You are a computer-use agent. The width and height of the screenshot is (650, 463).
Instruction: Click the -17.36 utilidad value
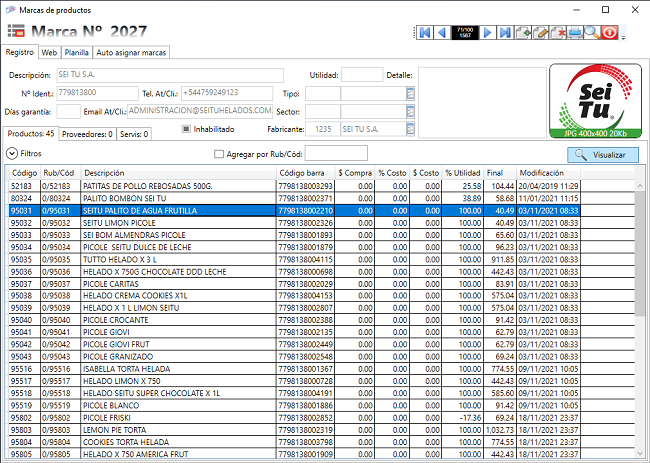click(x=463, y=418)
